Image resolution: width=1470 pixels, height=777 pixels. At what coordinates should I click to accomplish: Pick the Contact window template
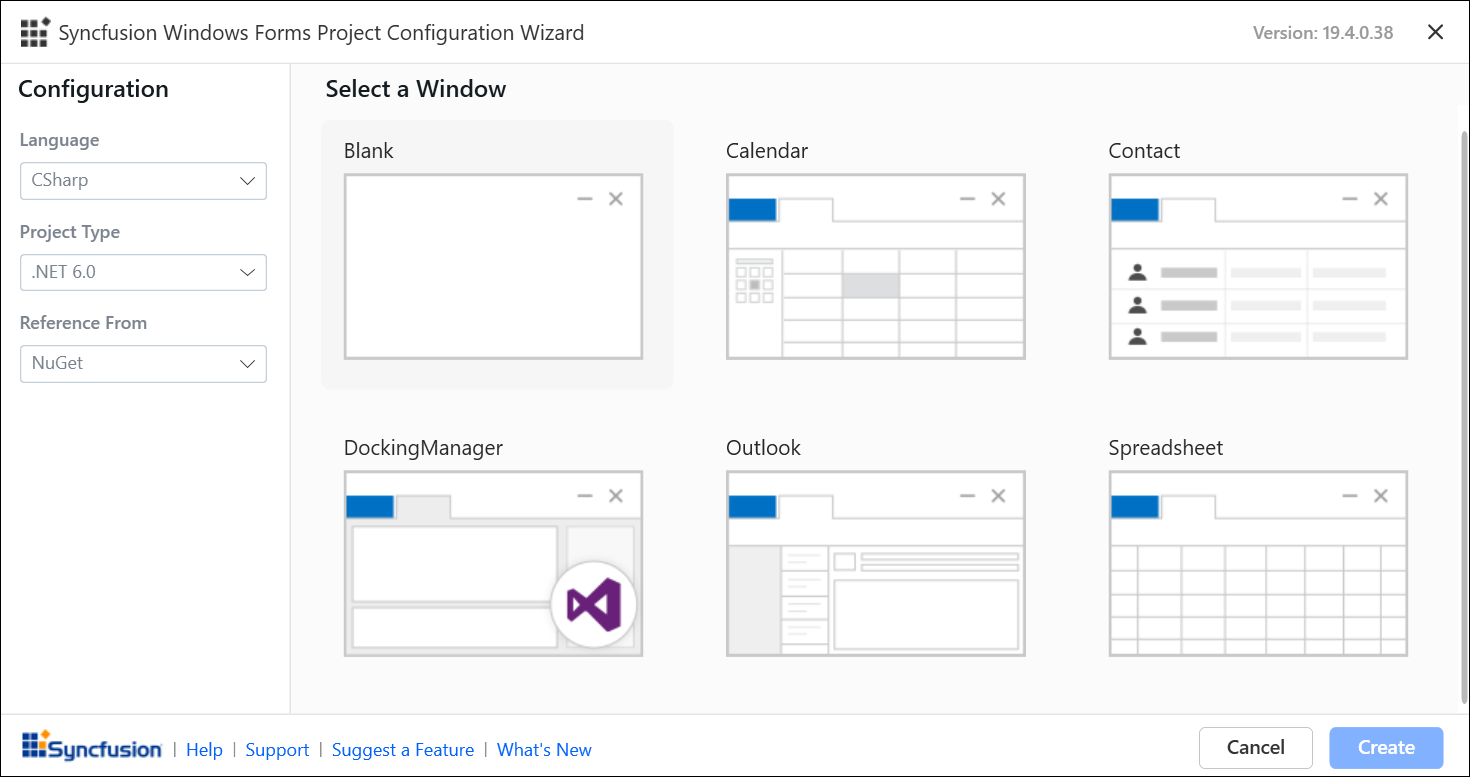1258,266
